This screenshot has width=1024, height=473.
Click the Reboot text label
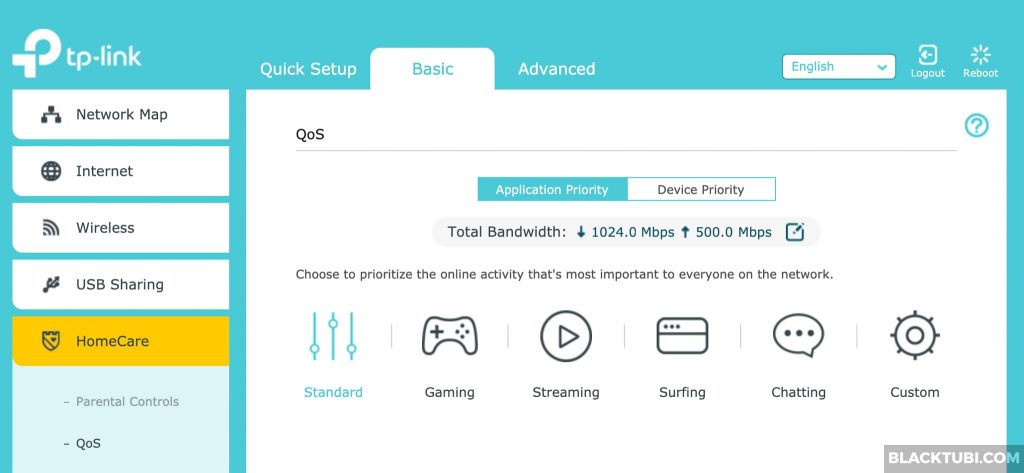click(x=980, y=73)
